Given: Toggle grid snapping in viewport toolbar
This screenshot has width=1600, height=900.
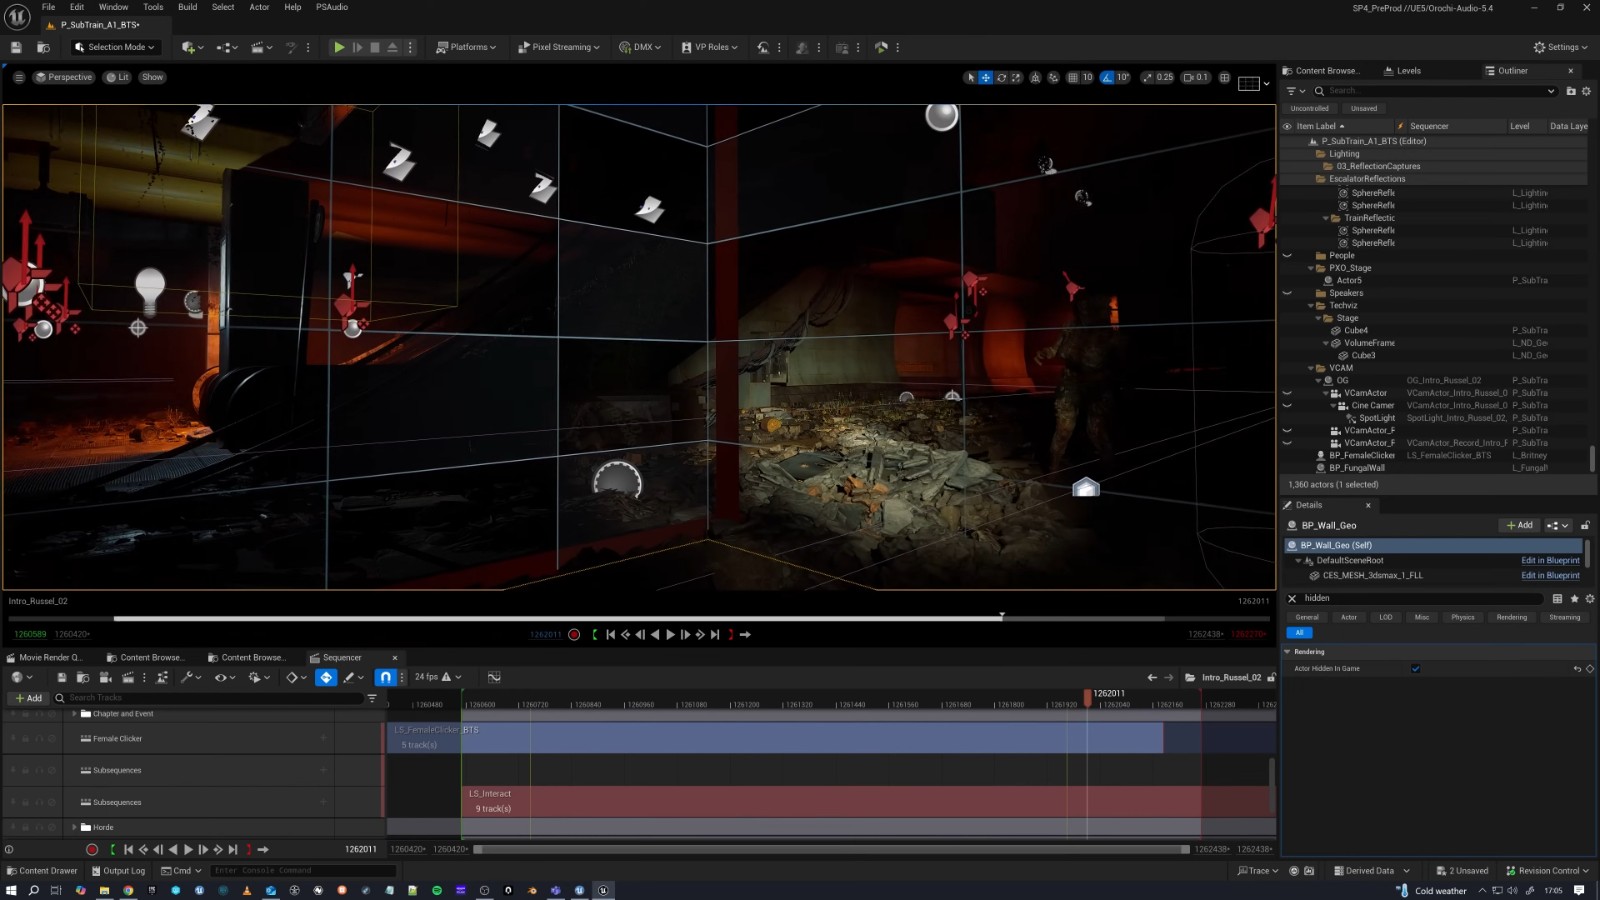Looking at the screenshot, I should pyautogui.click(x=1073, y=77).
